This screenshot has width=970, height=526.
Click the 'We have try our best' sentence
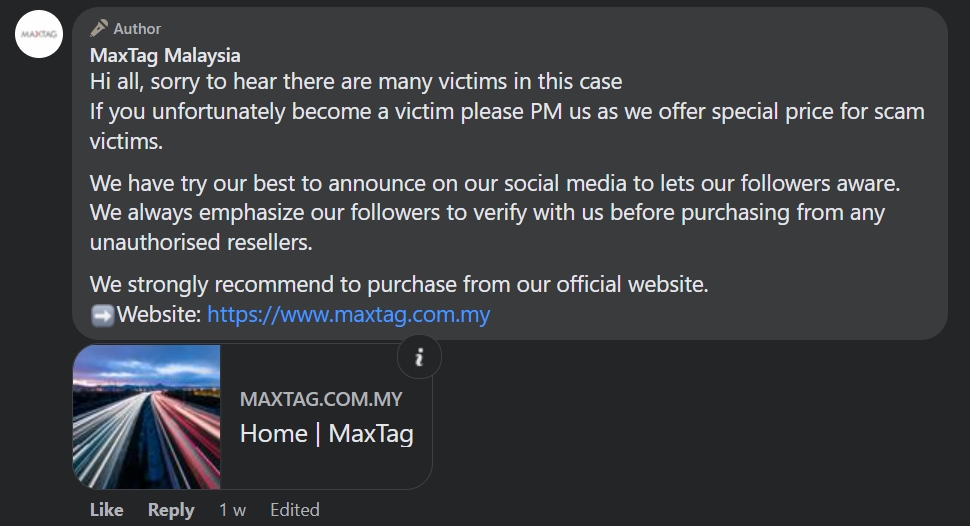click(495, 184)
